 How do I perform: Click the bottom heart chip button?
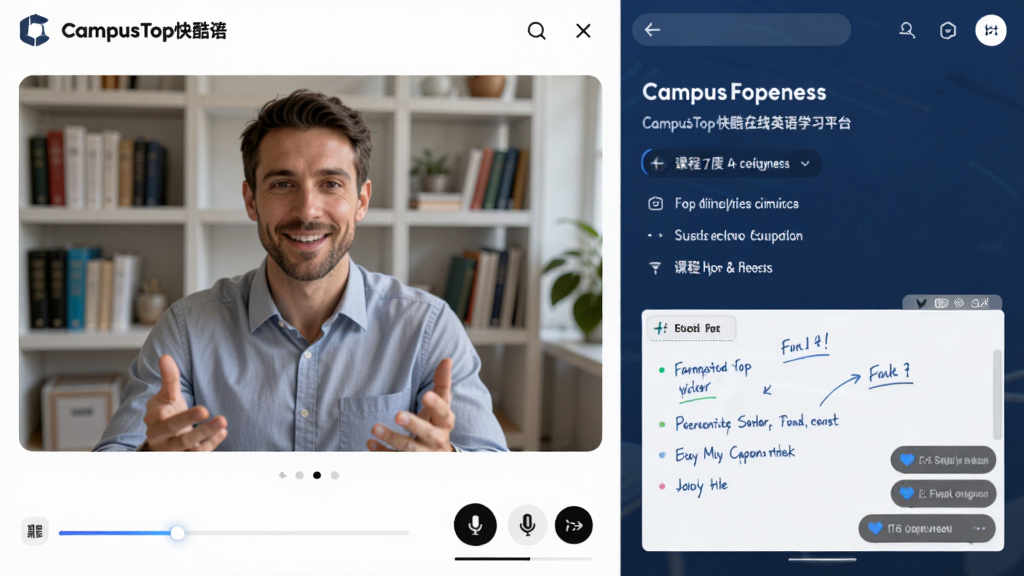[927, 528]
